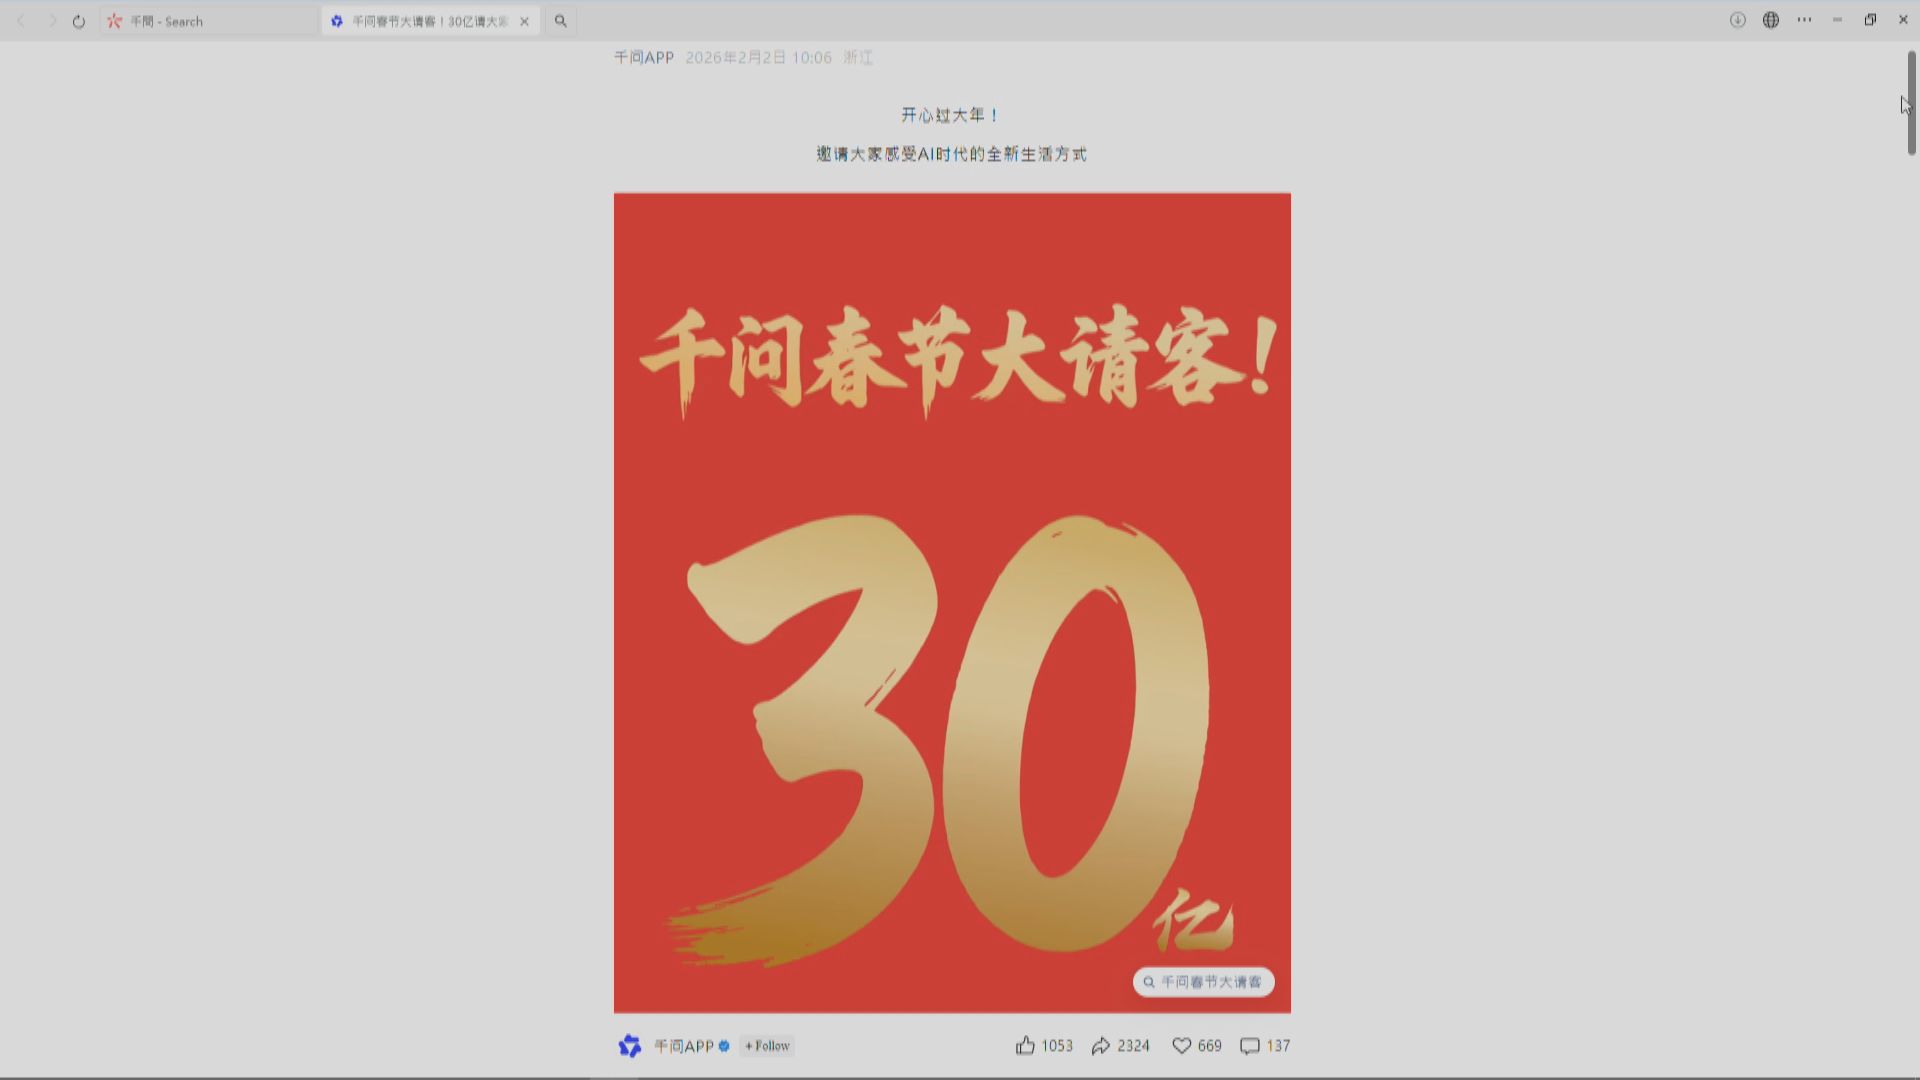Click the back navigation arrow
1920x1080 pixels.
pyautogui.click(x=21, y=20)
